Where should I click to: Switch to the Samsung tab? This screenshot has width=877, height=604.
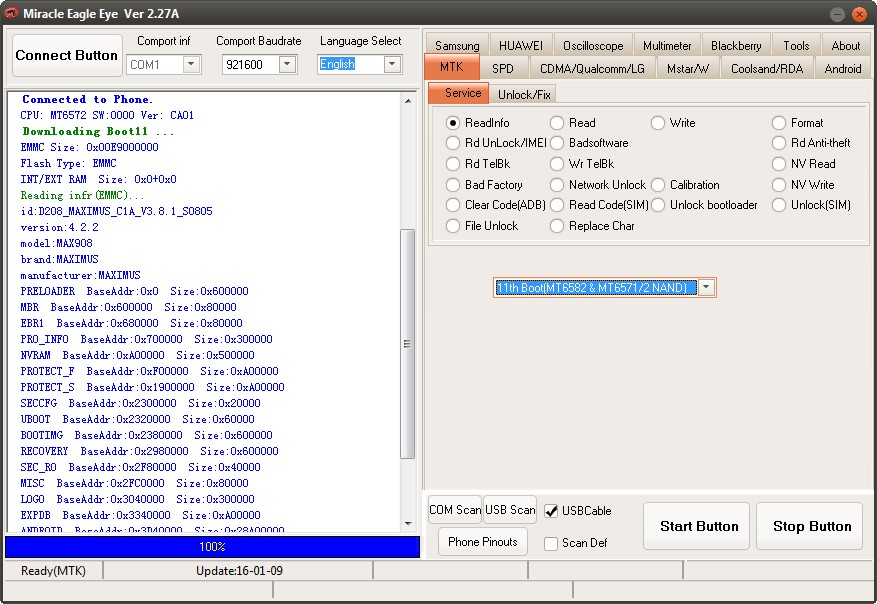(x=457, y=46)
